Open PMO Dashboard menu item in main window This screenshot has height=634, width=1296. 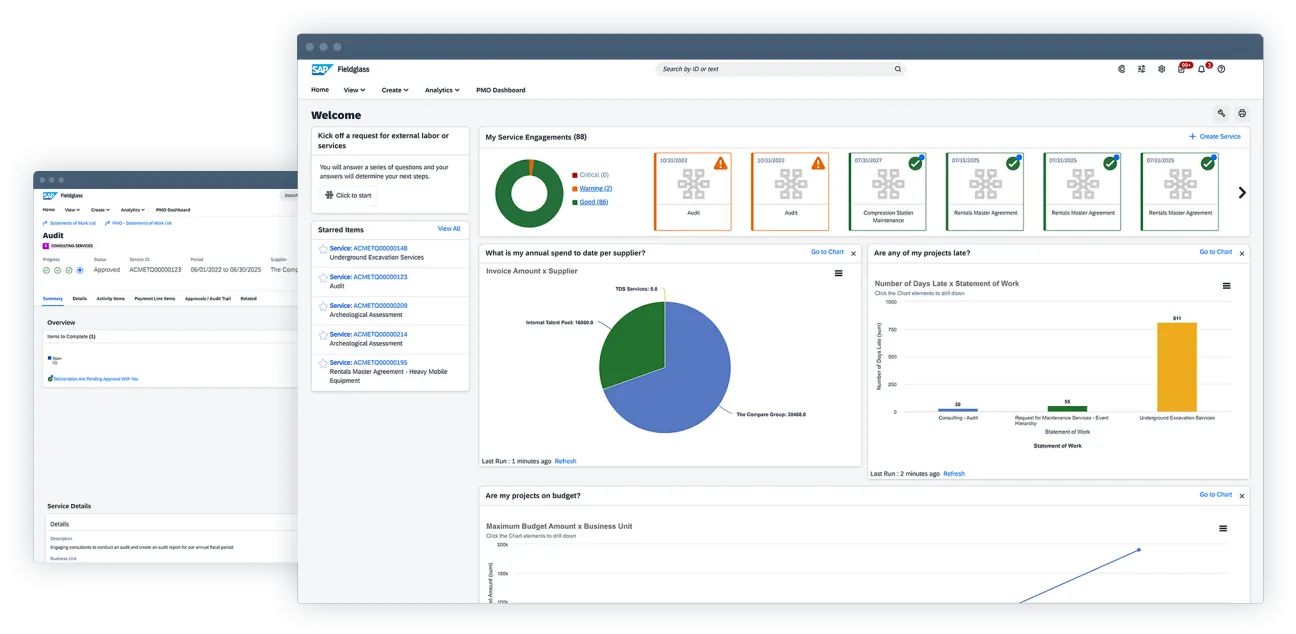(x=500, y=90)
